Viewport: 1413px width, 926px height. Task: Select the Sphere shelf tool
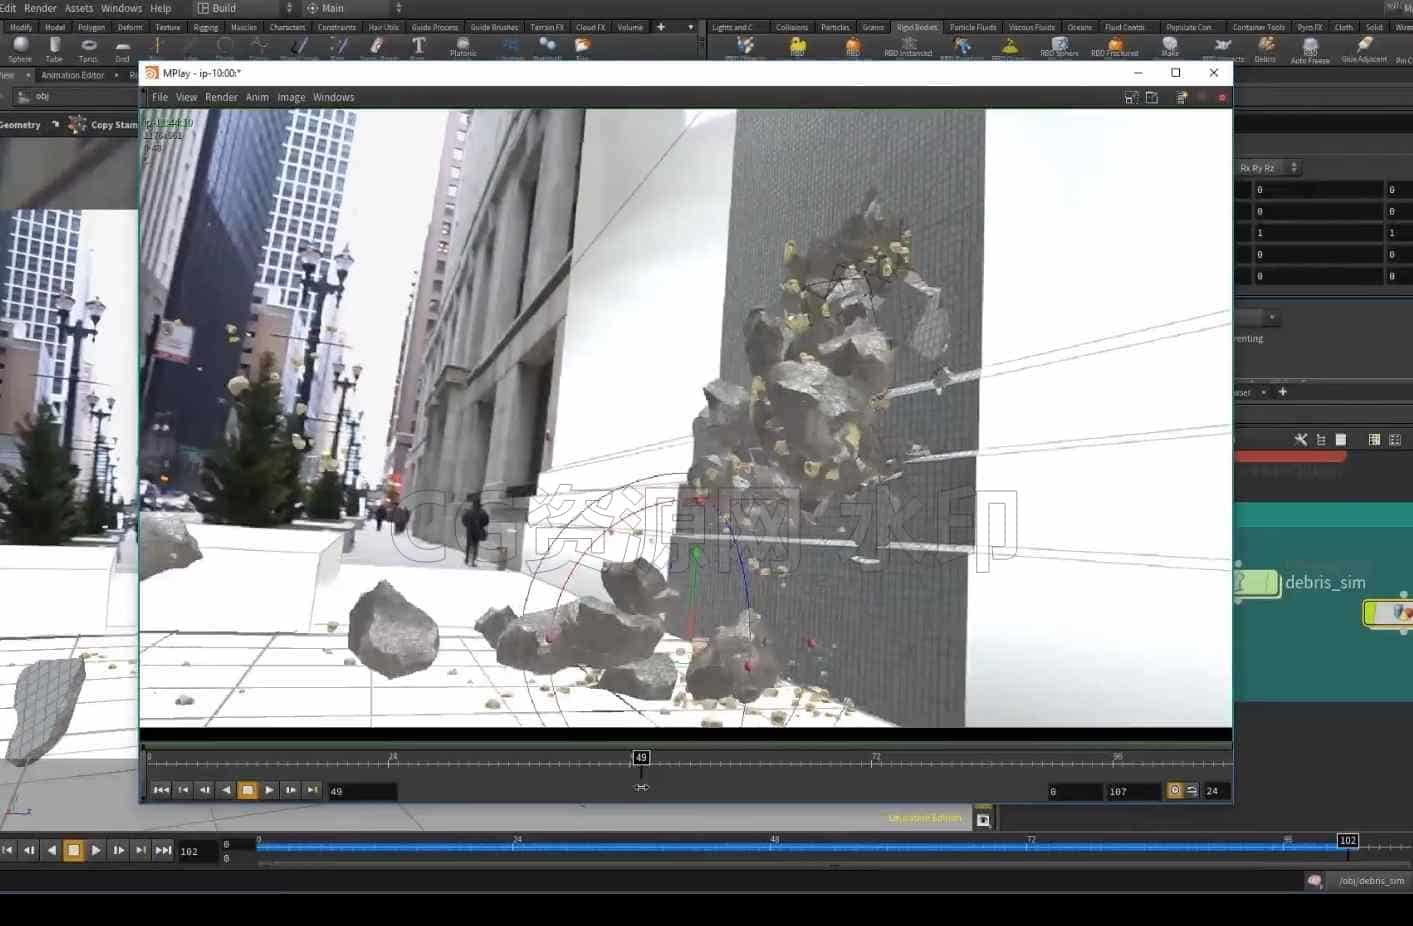[x=20, y=49]
